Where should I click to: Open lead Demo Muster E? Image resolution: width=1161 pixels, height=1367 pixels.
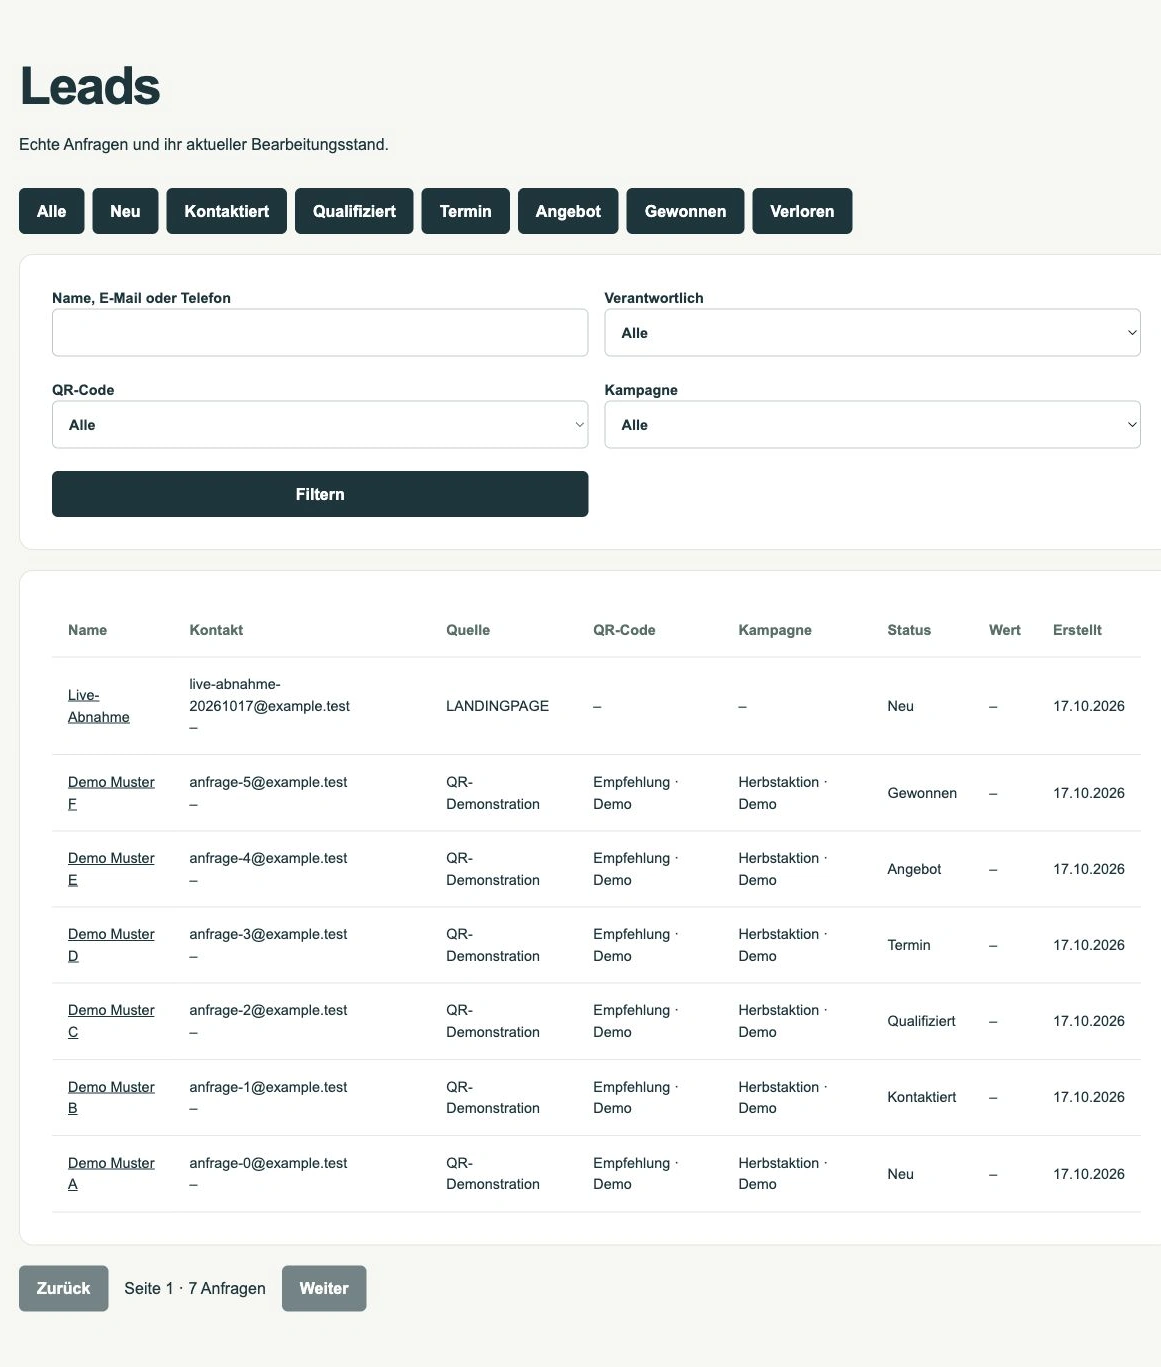click(111, 869)
